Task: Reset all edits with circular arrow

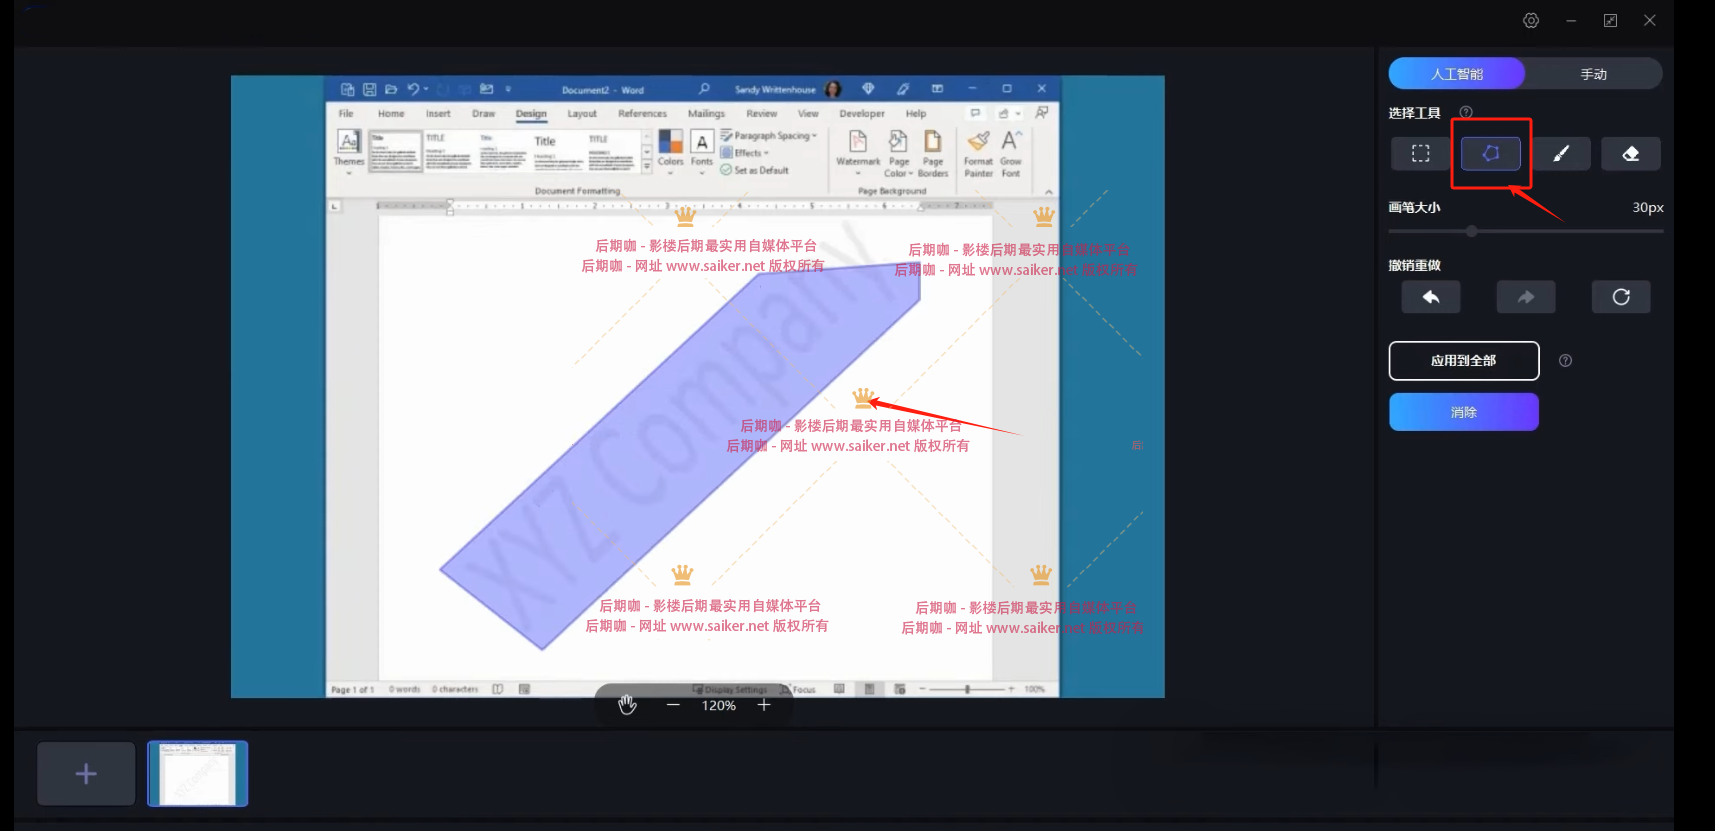Action: pyautogui.click(x=1621, y=297)
